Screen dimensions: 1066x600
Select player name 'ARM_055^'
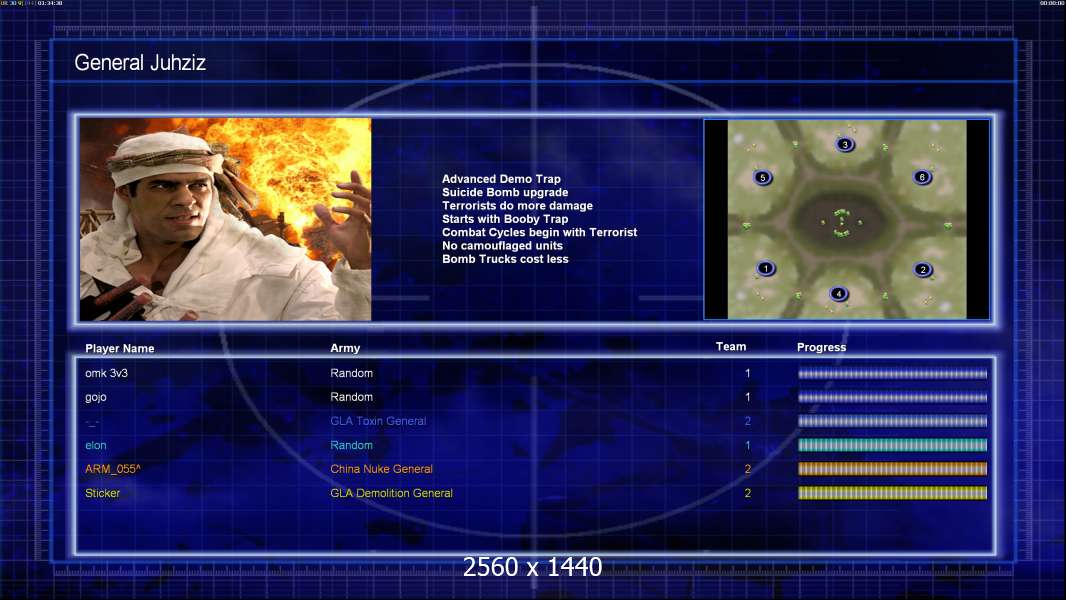pyautogui.click(x=113, y=469)
